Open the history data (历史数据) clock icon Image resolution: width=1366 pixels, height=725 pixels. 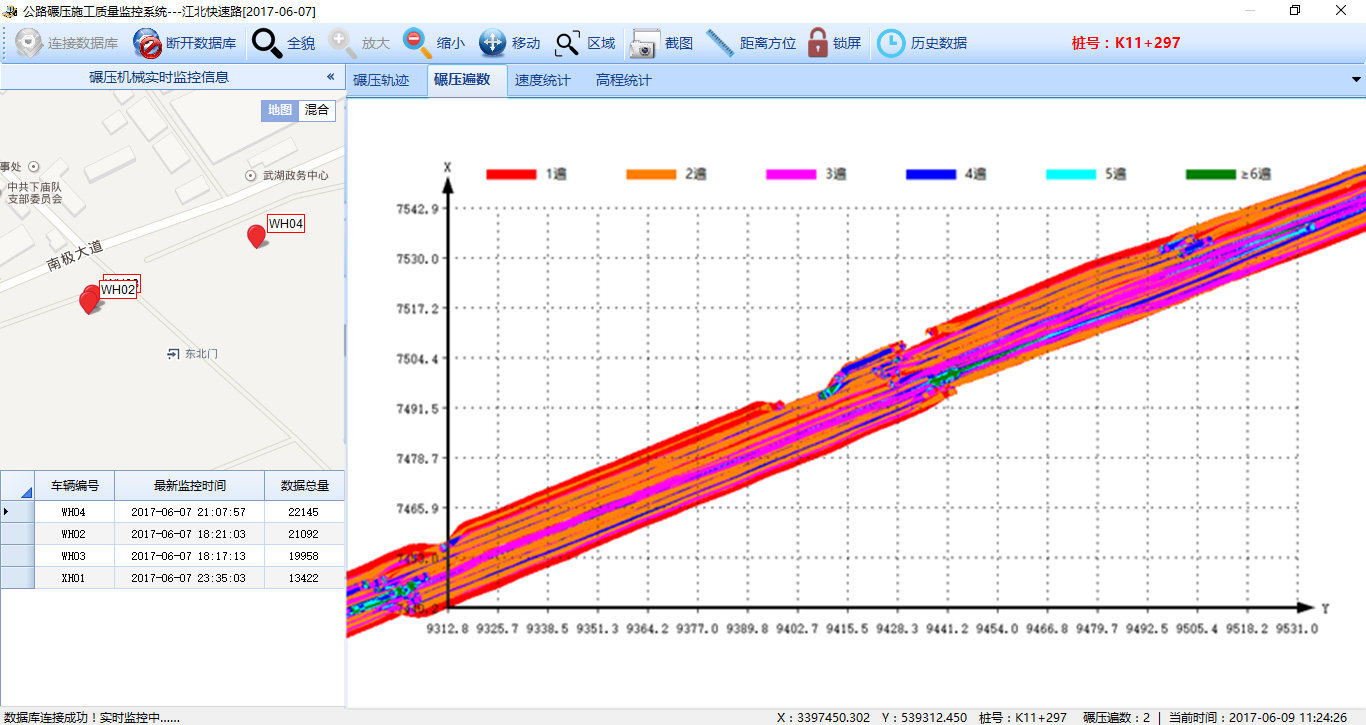(x=890, y=43)
